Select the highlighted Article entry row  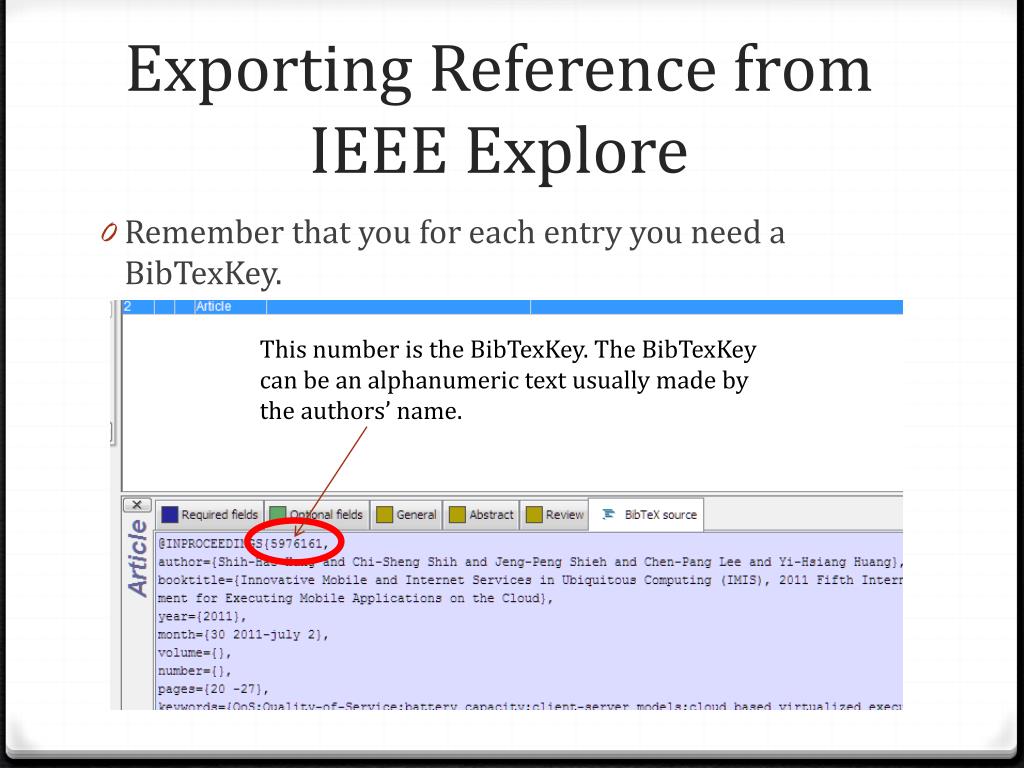point(512,307)
